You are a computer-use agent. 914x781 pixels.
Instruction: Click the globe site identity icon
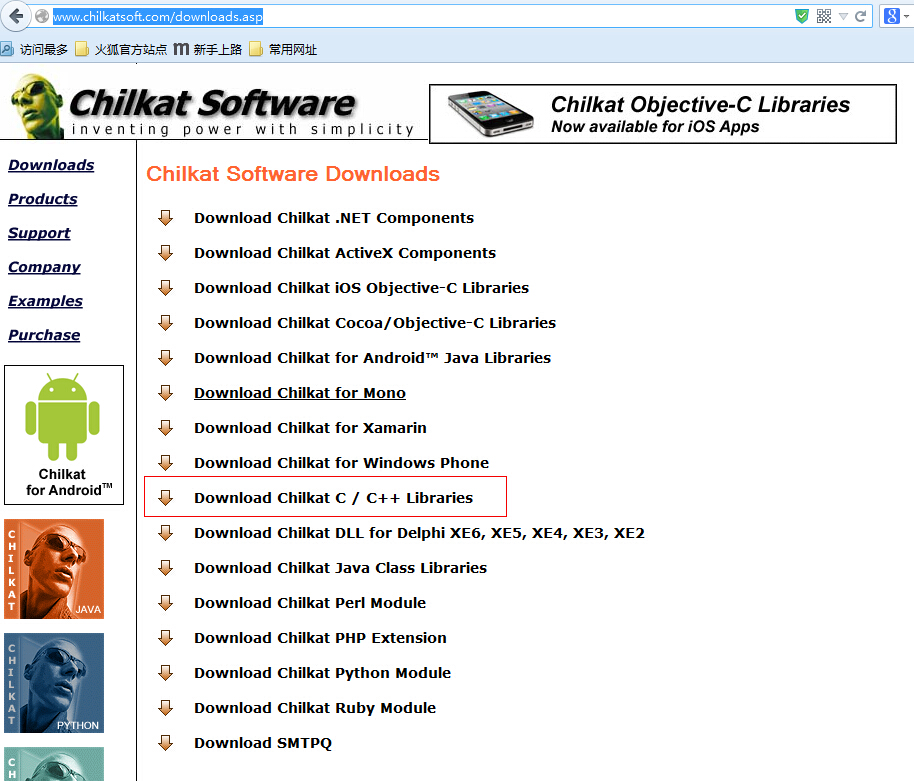point(42,16)
